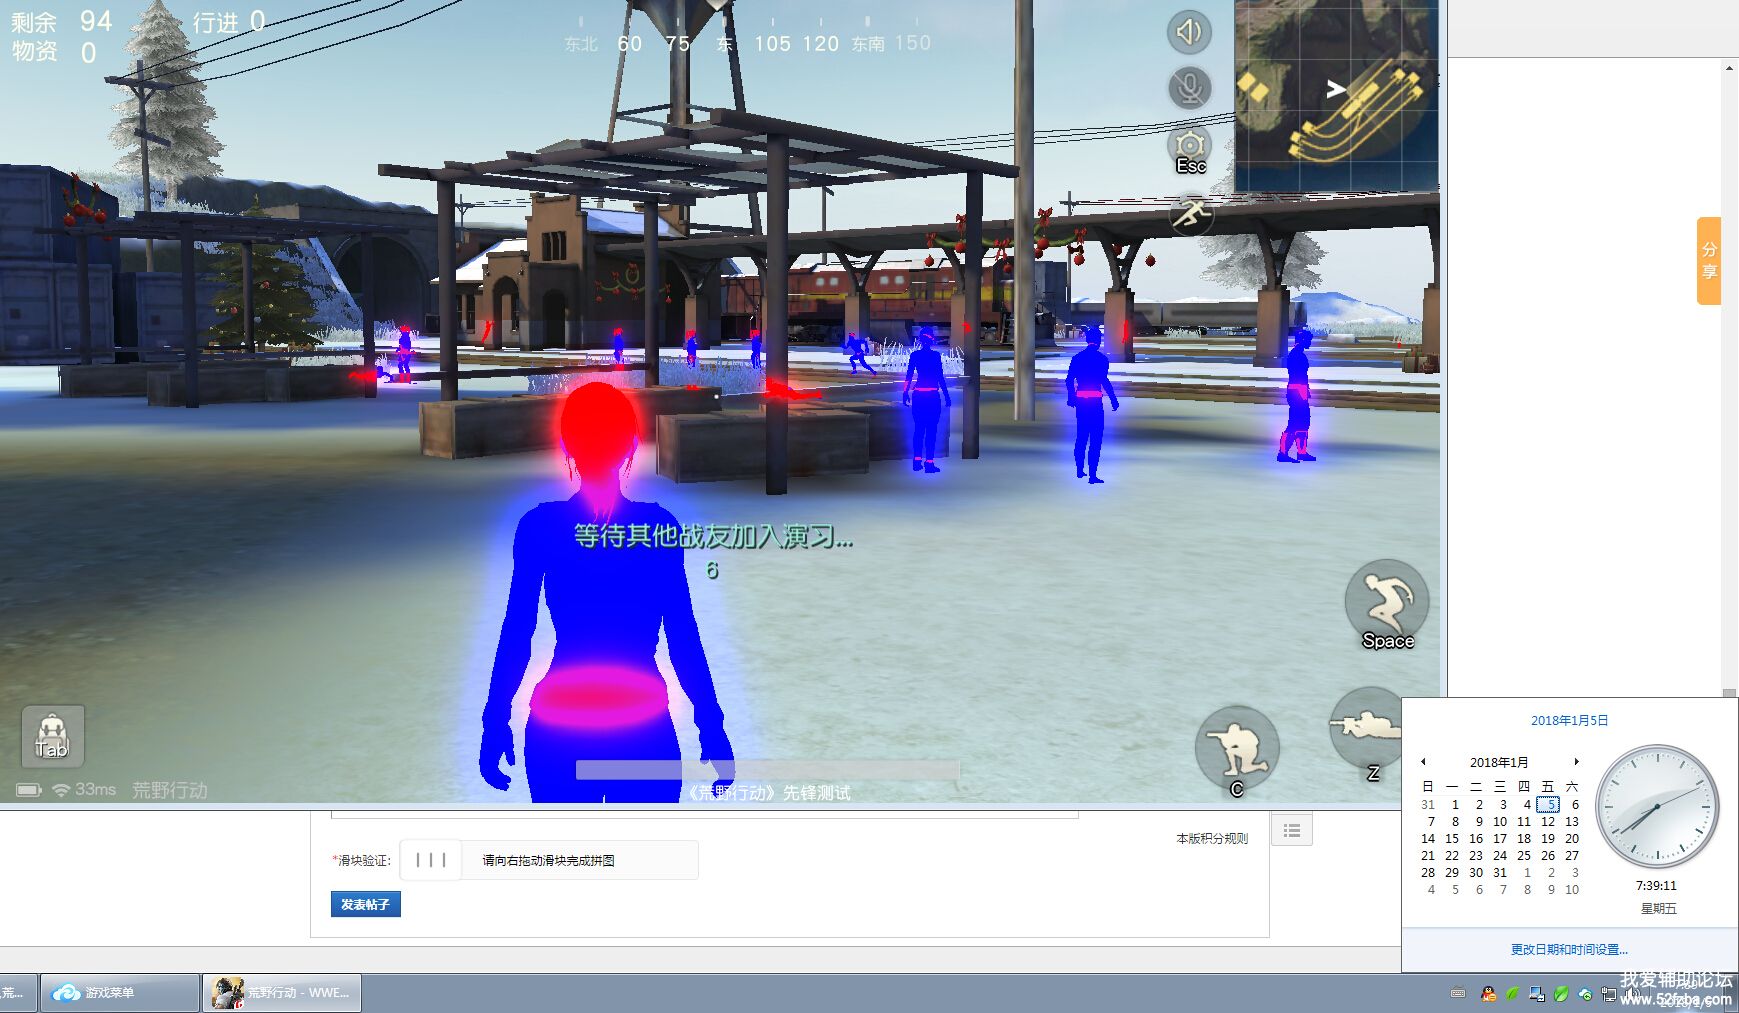Select date 24 in the calendar
The width and height of the screenshot is (1739, 1013).
click(x=1500, y=855)
